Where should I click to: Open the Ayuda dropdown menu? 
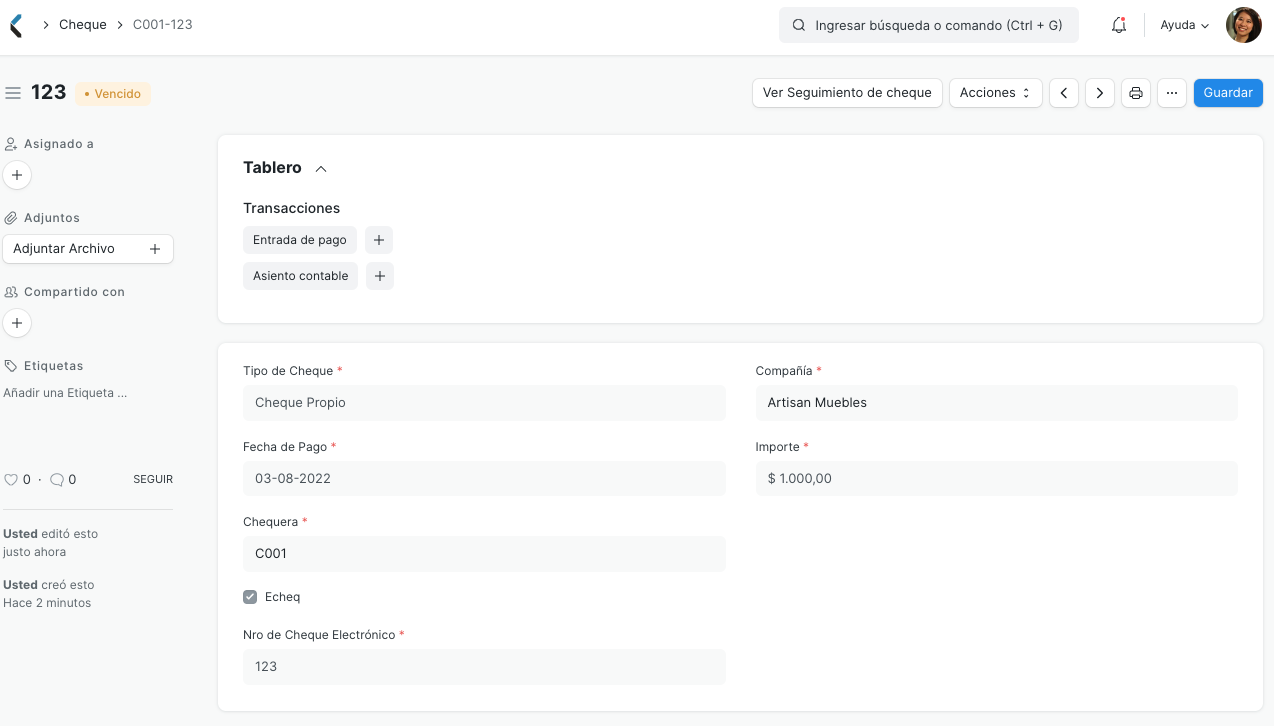click(x=1185, y=25)
